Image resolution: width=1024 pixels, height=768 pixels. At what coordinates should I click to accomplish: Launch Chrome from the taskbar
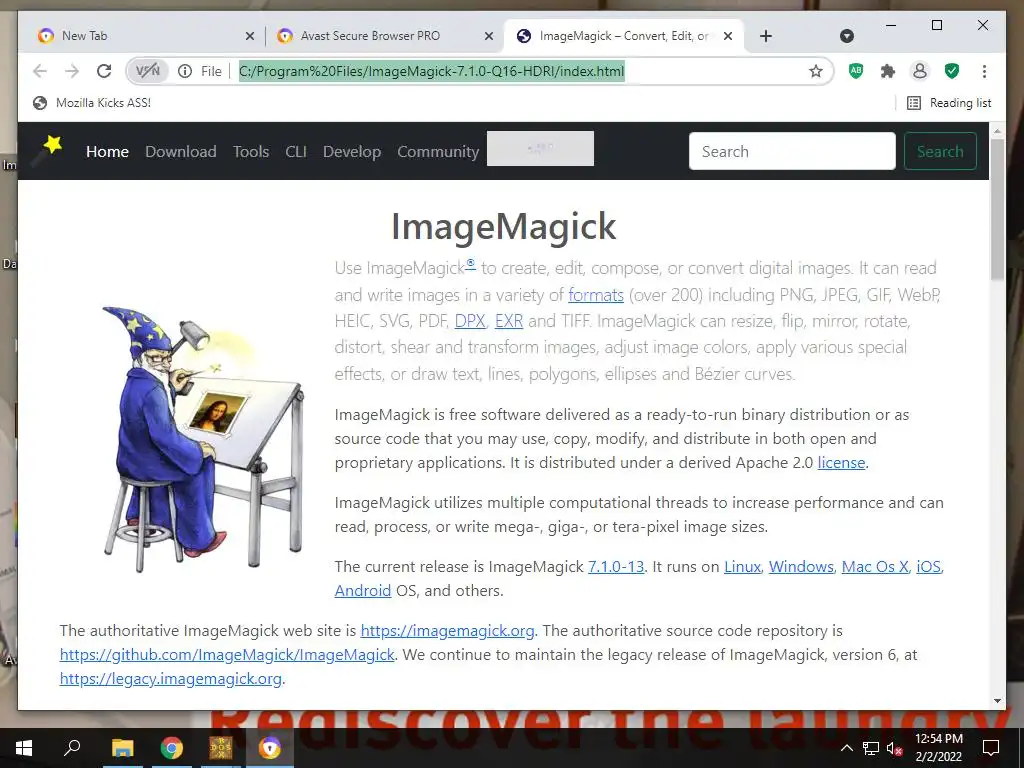pos(172,748)
